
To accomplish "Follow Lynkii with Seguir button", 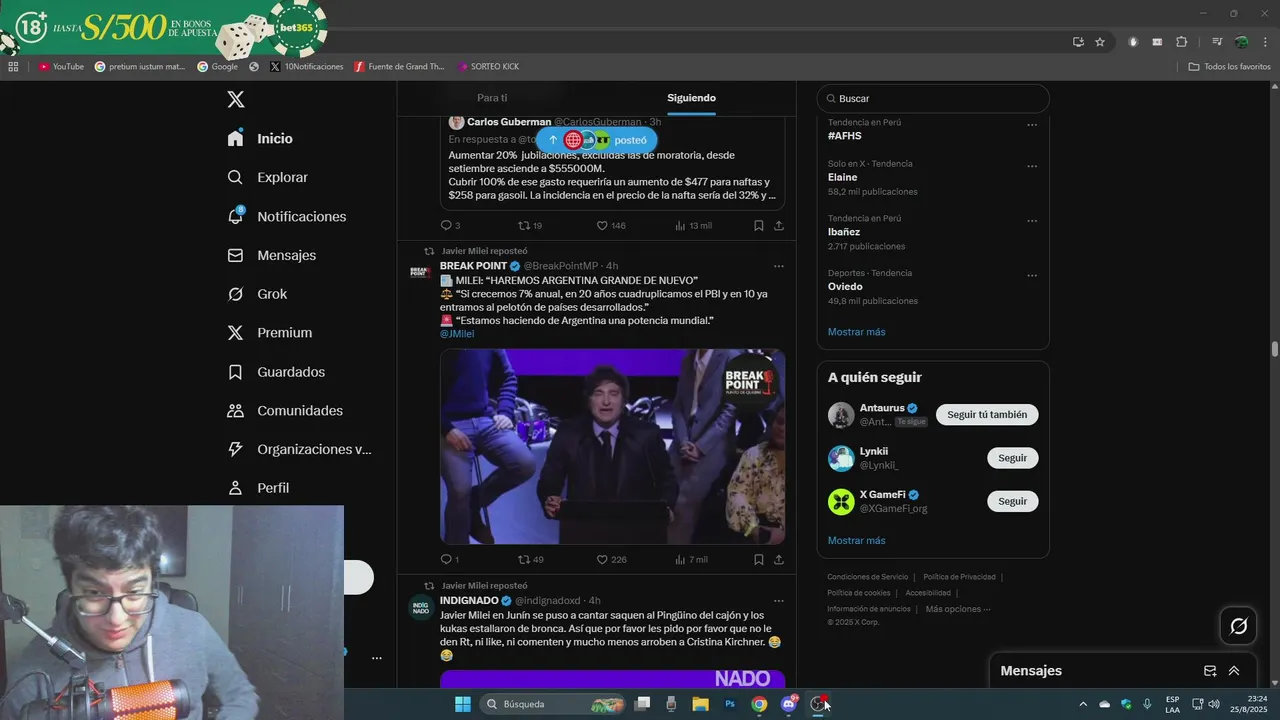I will click(x=1012, y=458).
